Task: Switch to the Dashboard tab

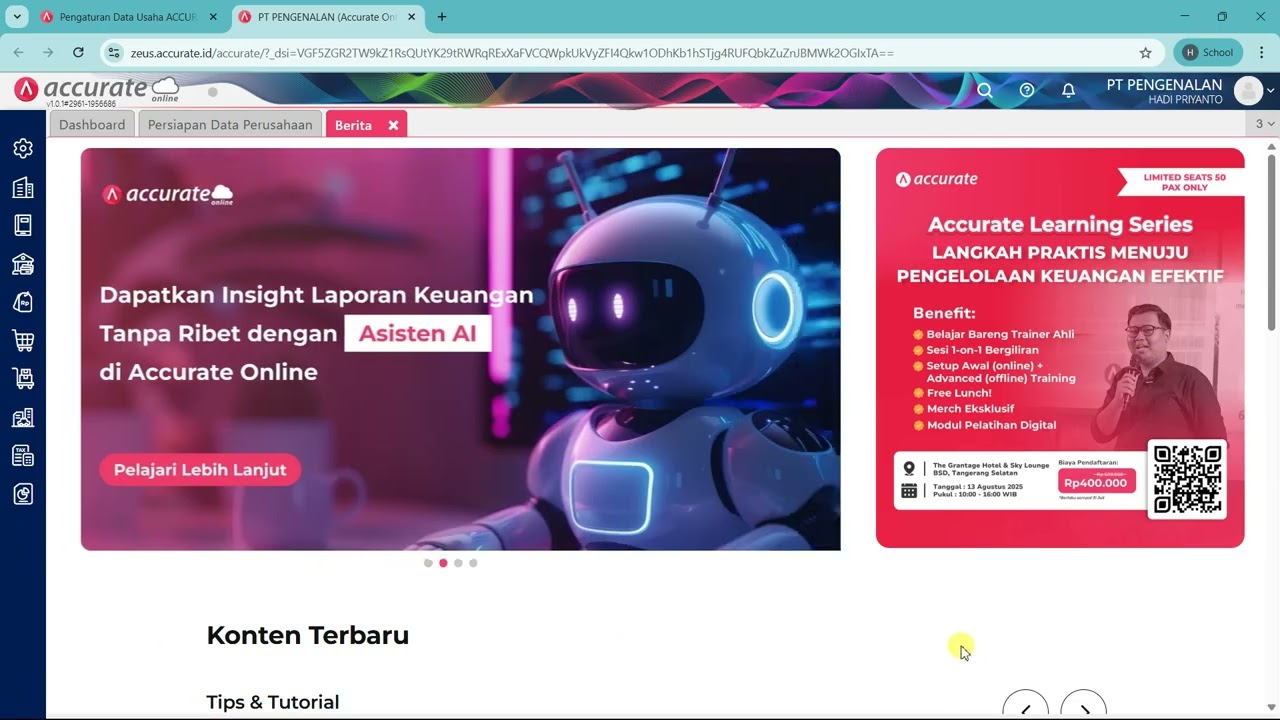Action: (92, 125)
